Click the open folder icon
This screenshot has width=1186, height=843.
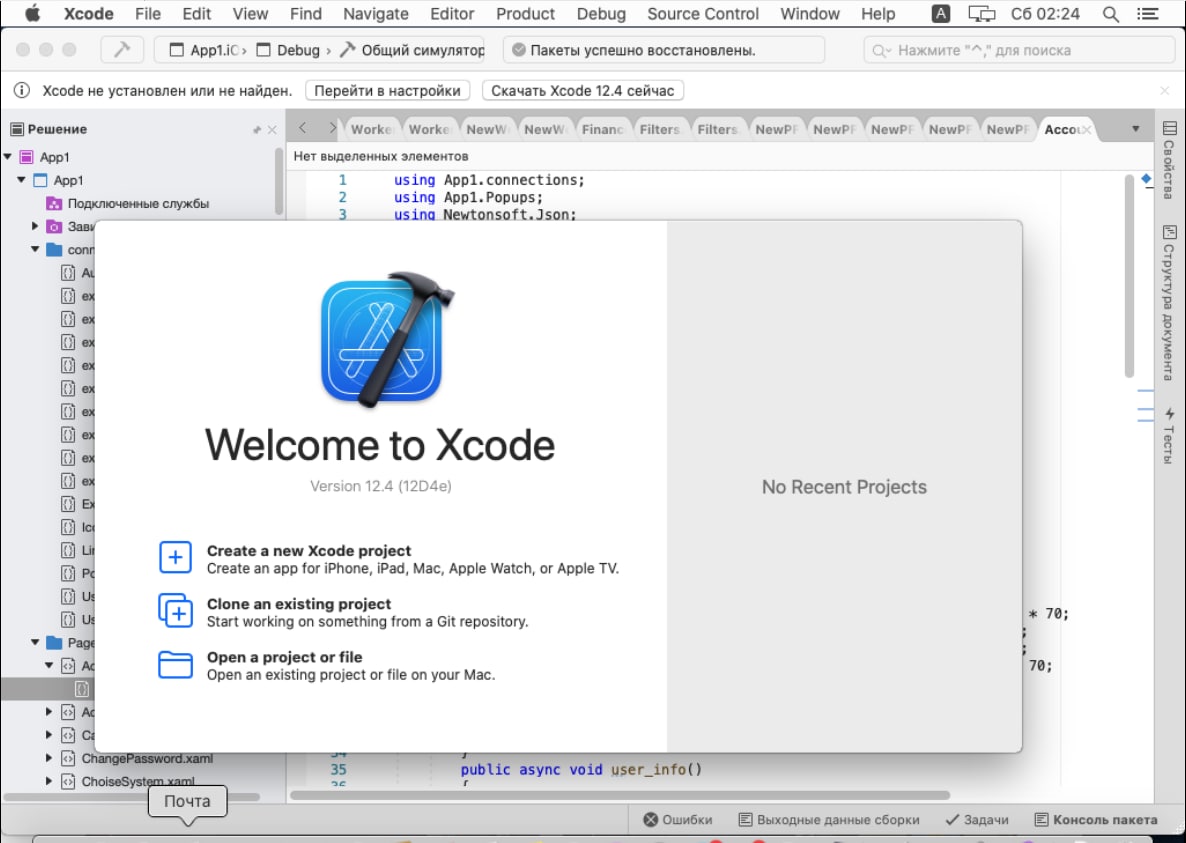click(x=175, y=665)
